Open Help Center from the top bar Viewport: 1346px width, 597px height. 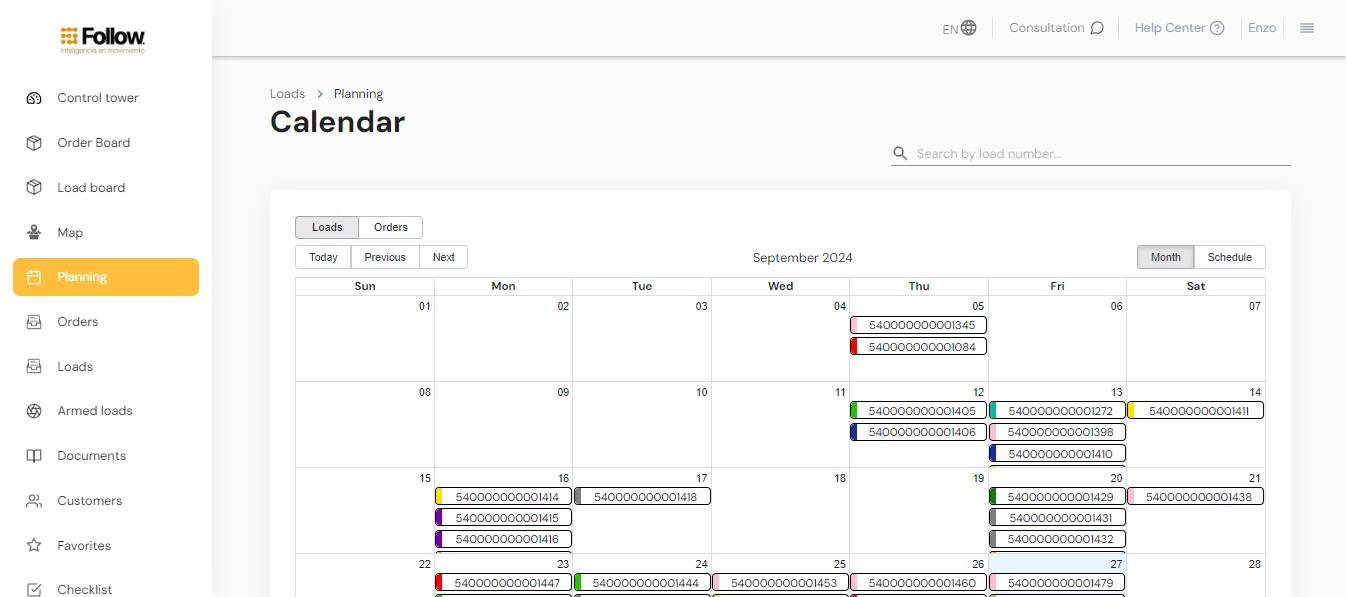pos(1179,28)
